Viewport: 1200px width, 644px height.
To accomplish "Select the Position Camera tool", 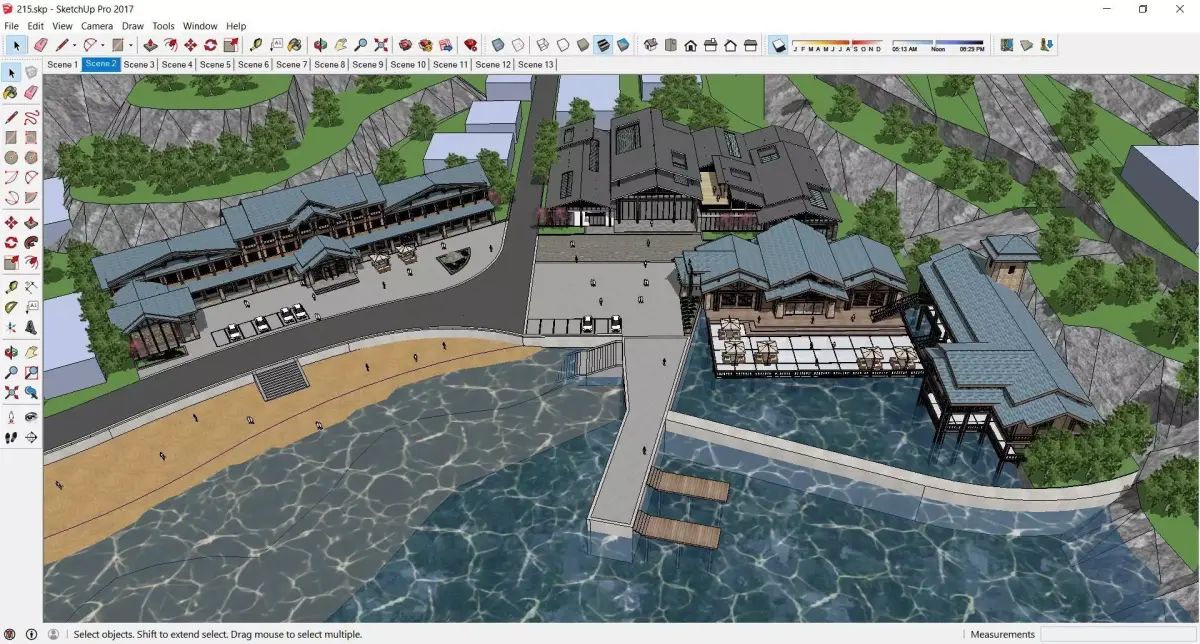I will pyautogui.click(x=11, y=417).
